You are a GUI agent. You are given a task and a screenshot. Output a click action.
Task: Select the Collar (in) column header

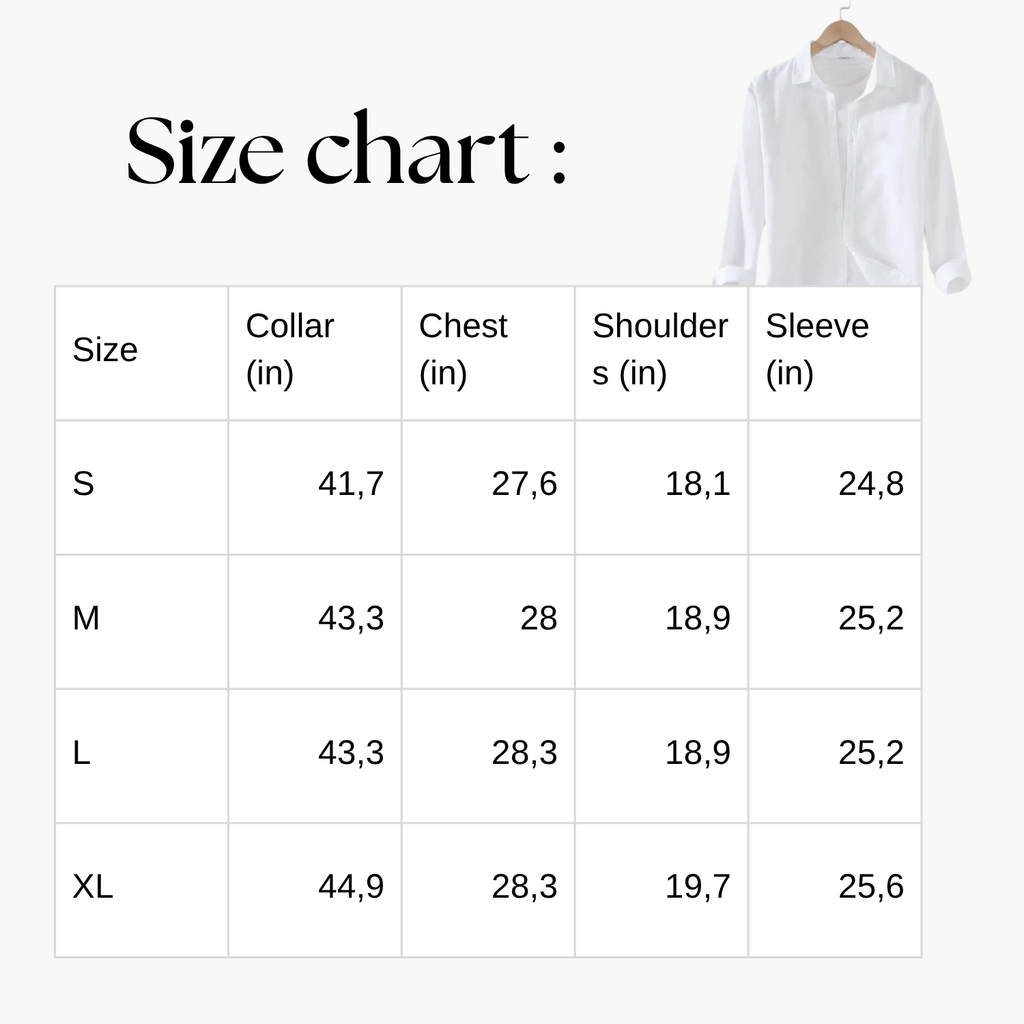coord(290,349)
